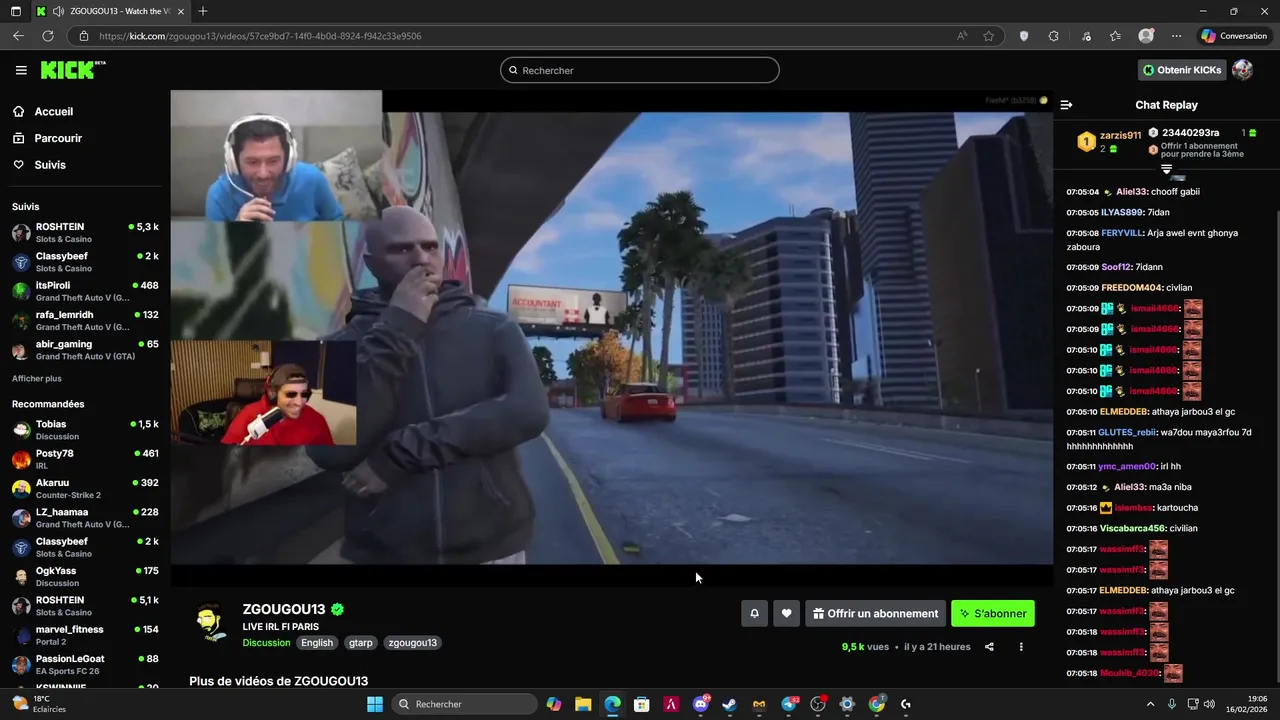Open Copilot Conversation button
This screenshot has height=720, width=1280.
tap(1234, 36)
